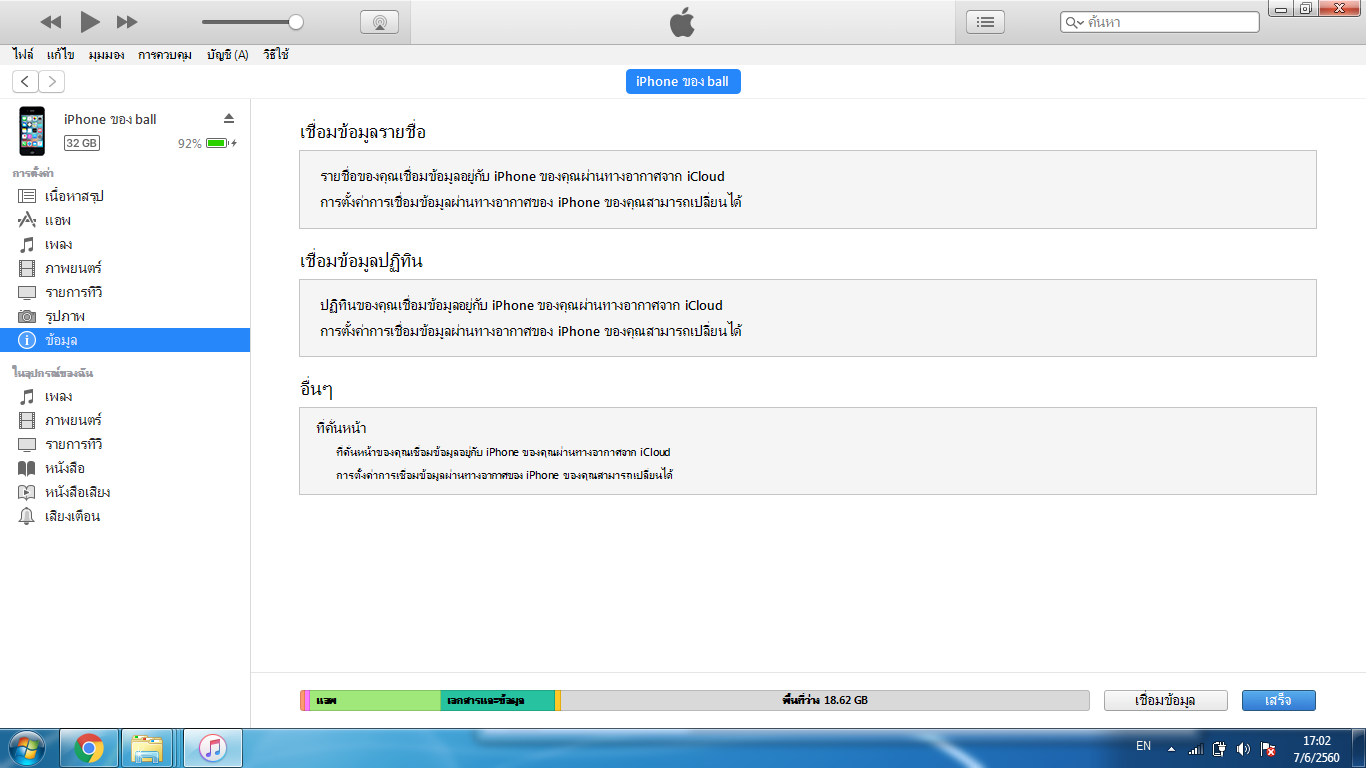Viewport: 1366px width, 768px height.
Task: Select รายการทีวี under การตั้งค่า settings section
Action: (x=125, y=292)
